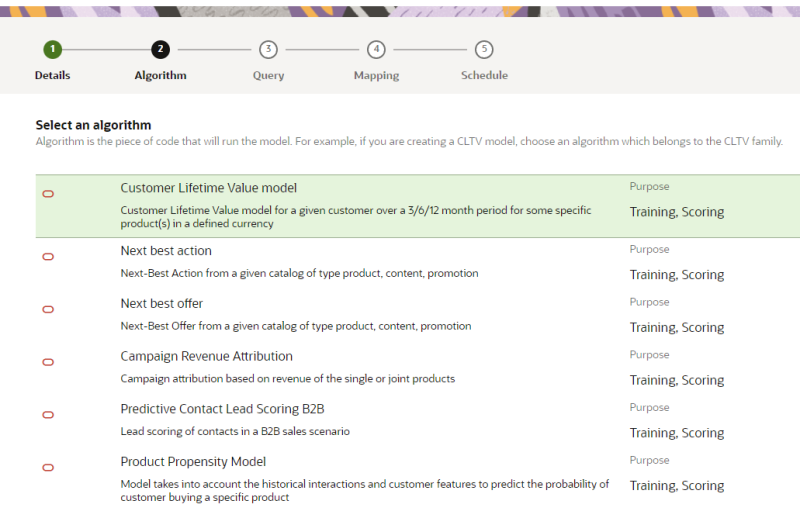Pick the Product Propensity Model radio button
Screen dimensions: 800x518
pos(48,467)
